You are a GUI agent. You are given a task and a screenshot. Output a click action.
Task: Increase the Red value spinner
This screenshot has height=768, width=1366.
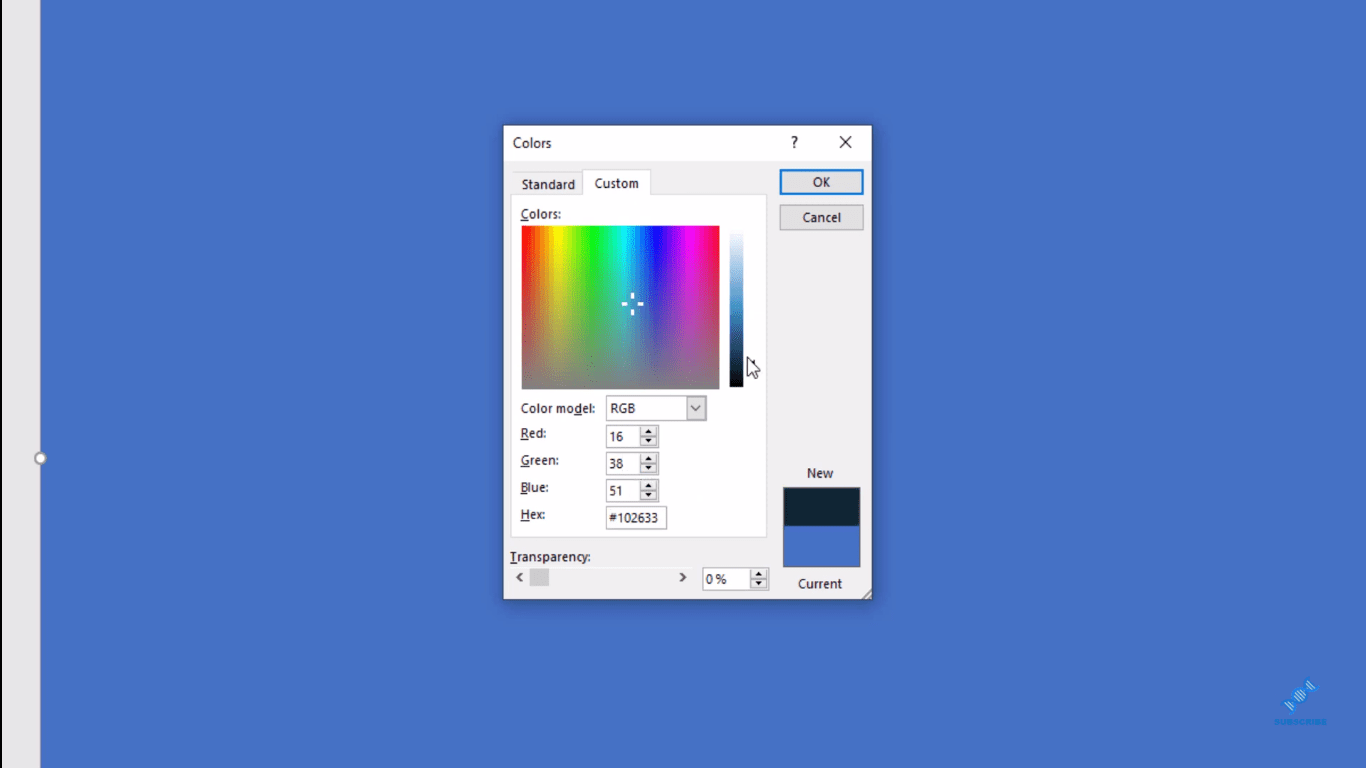tap(648, 432)
